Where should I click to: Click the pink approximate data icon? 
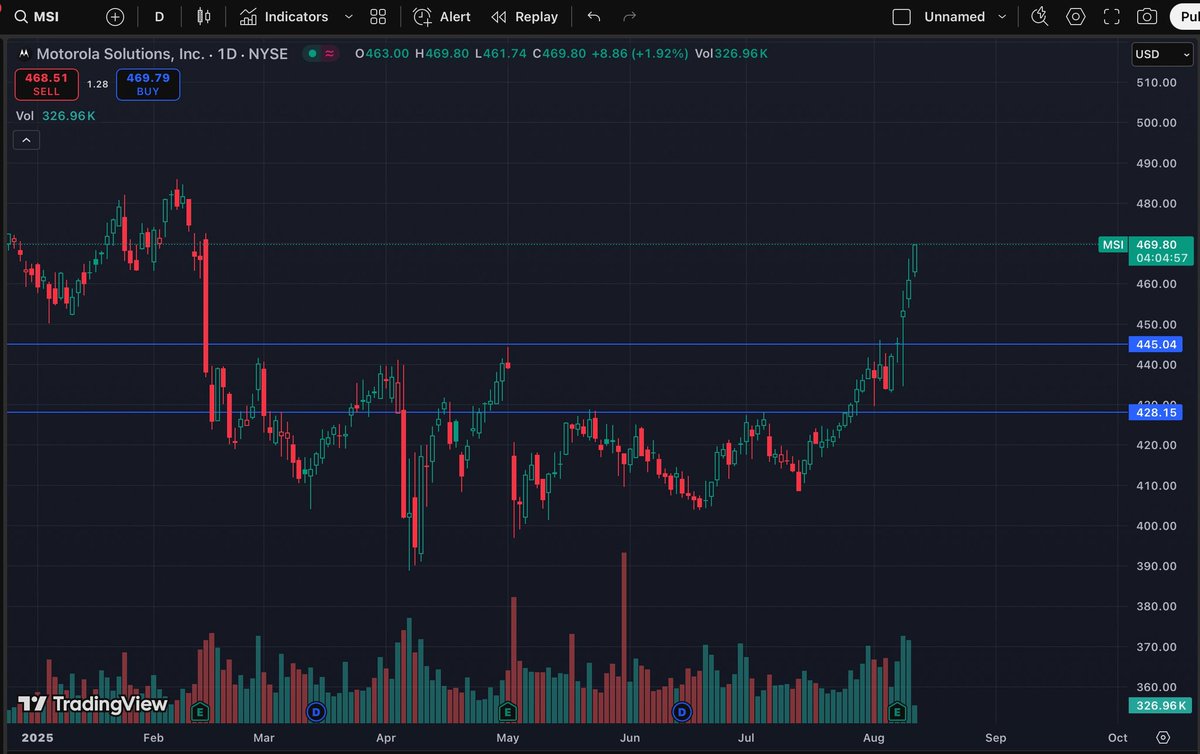tap(329, 54)
